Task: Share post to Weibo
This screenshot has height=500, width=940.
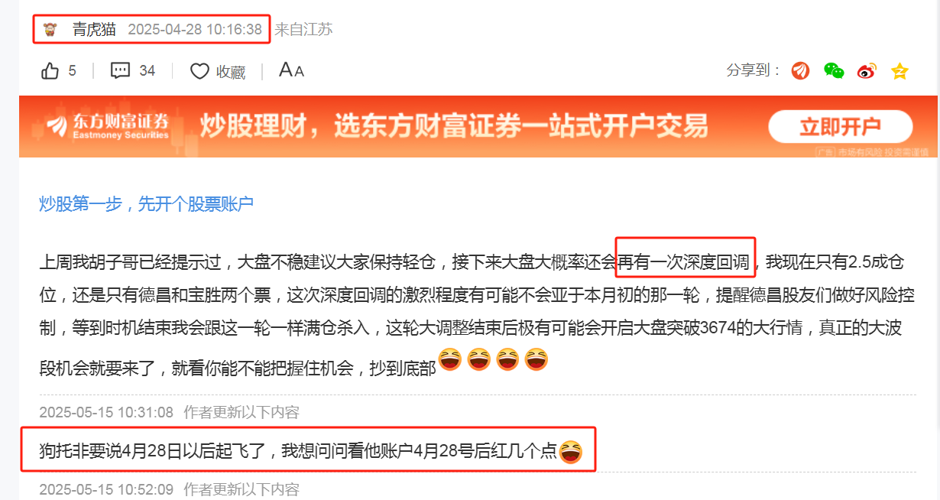Action: click(867, 71)
